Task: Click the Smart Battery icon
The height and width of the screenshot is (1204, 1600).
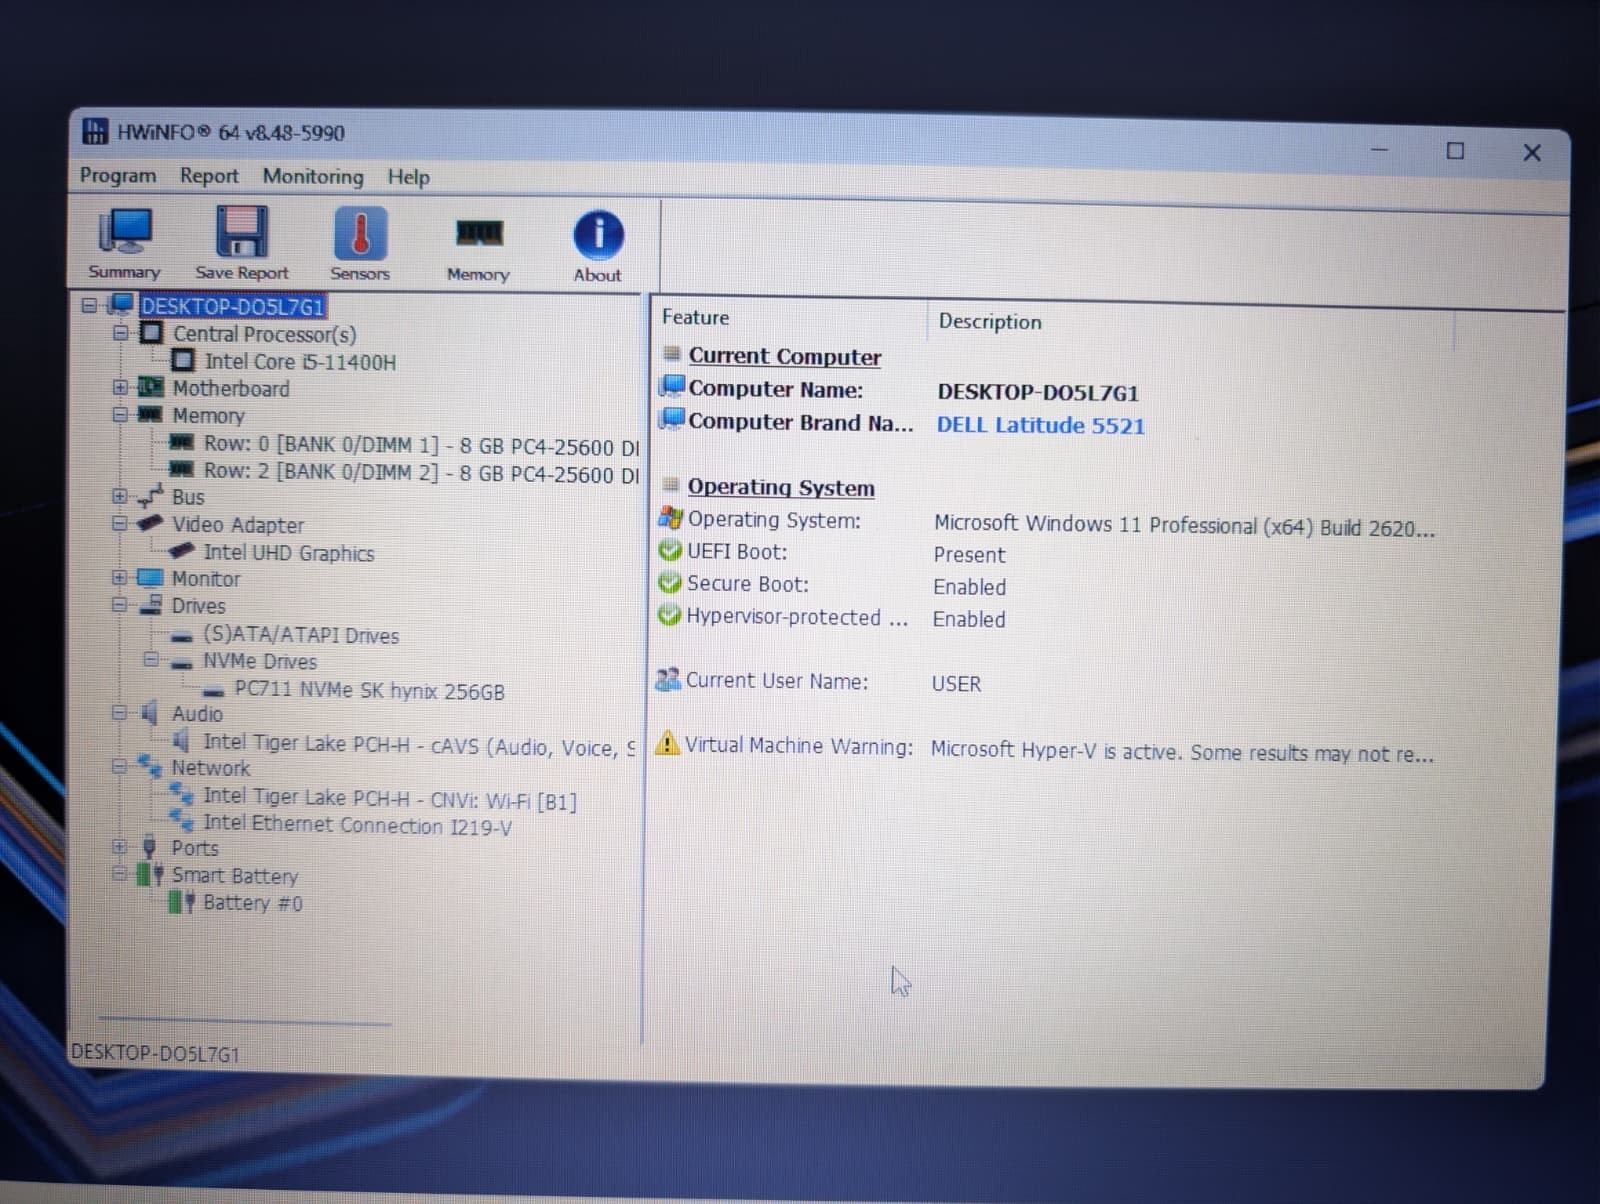Action: [x=150, y=874]
